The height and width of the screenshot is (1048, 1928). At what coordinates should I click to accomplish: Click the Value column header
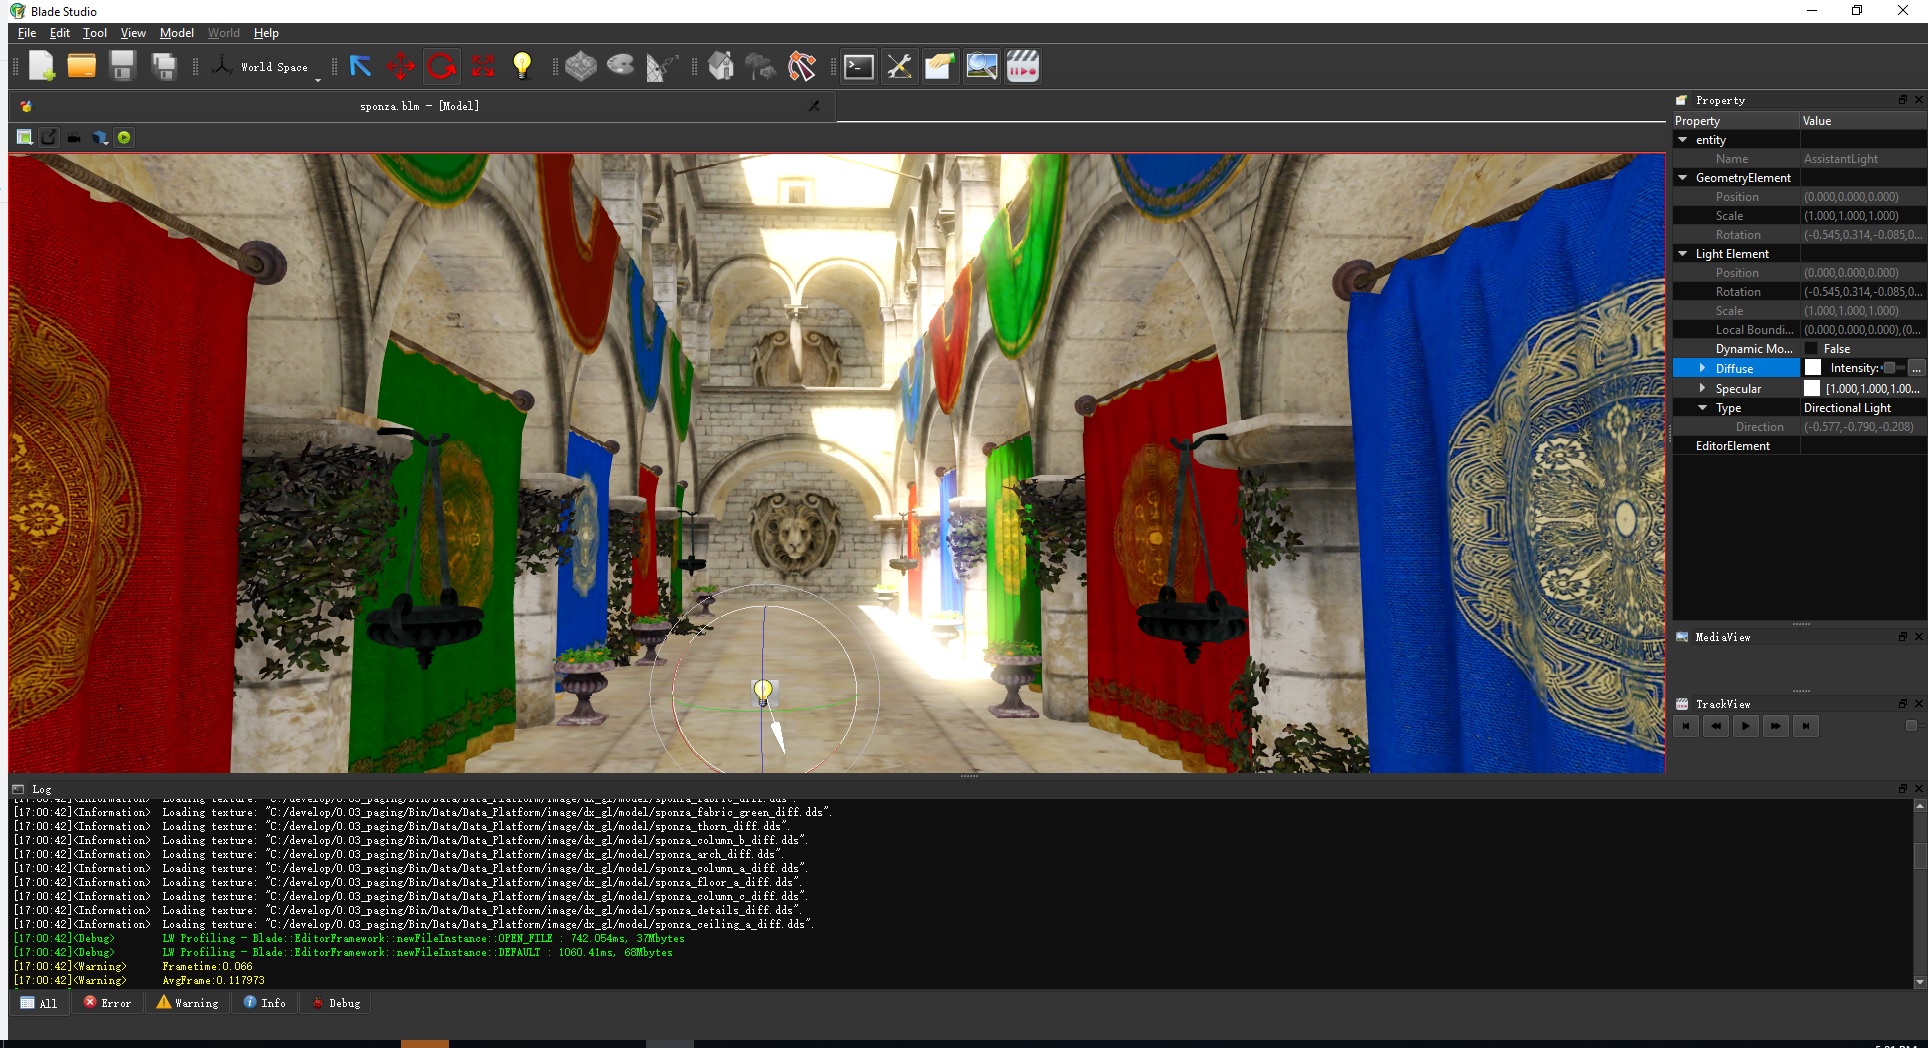1864,121
